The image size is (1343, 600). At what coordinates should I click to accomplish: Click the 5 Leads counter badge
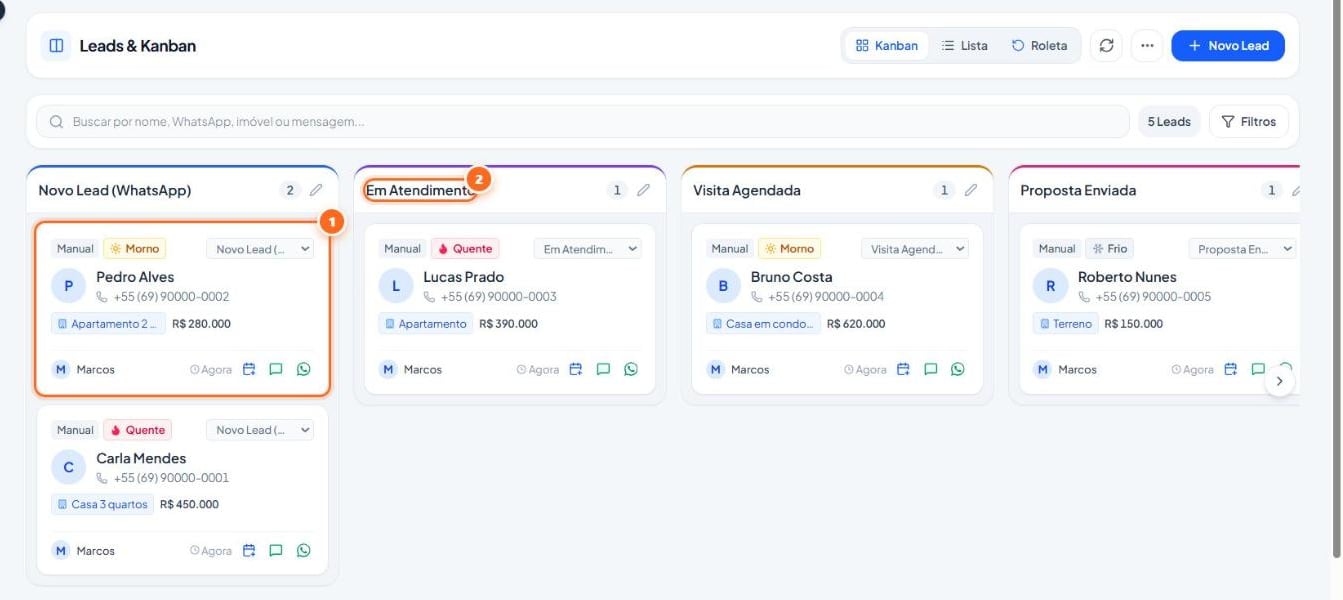pos(1169,122)
